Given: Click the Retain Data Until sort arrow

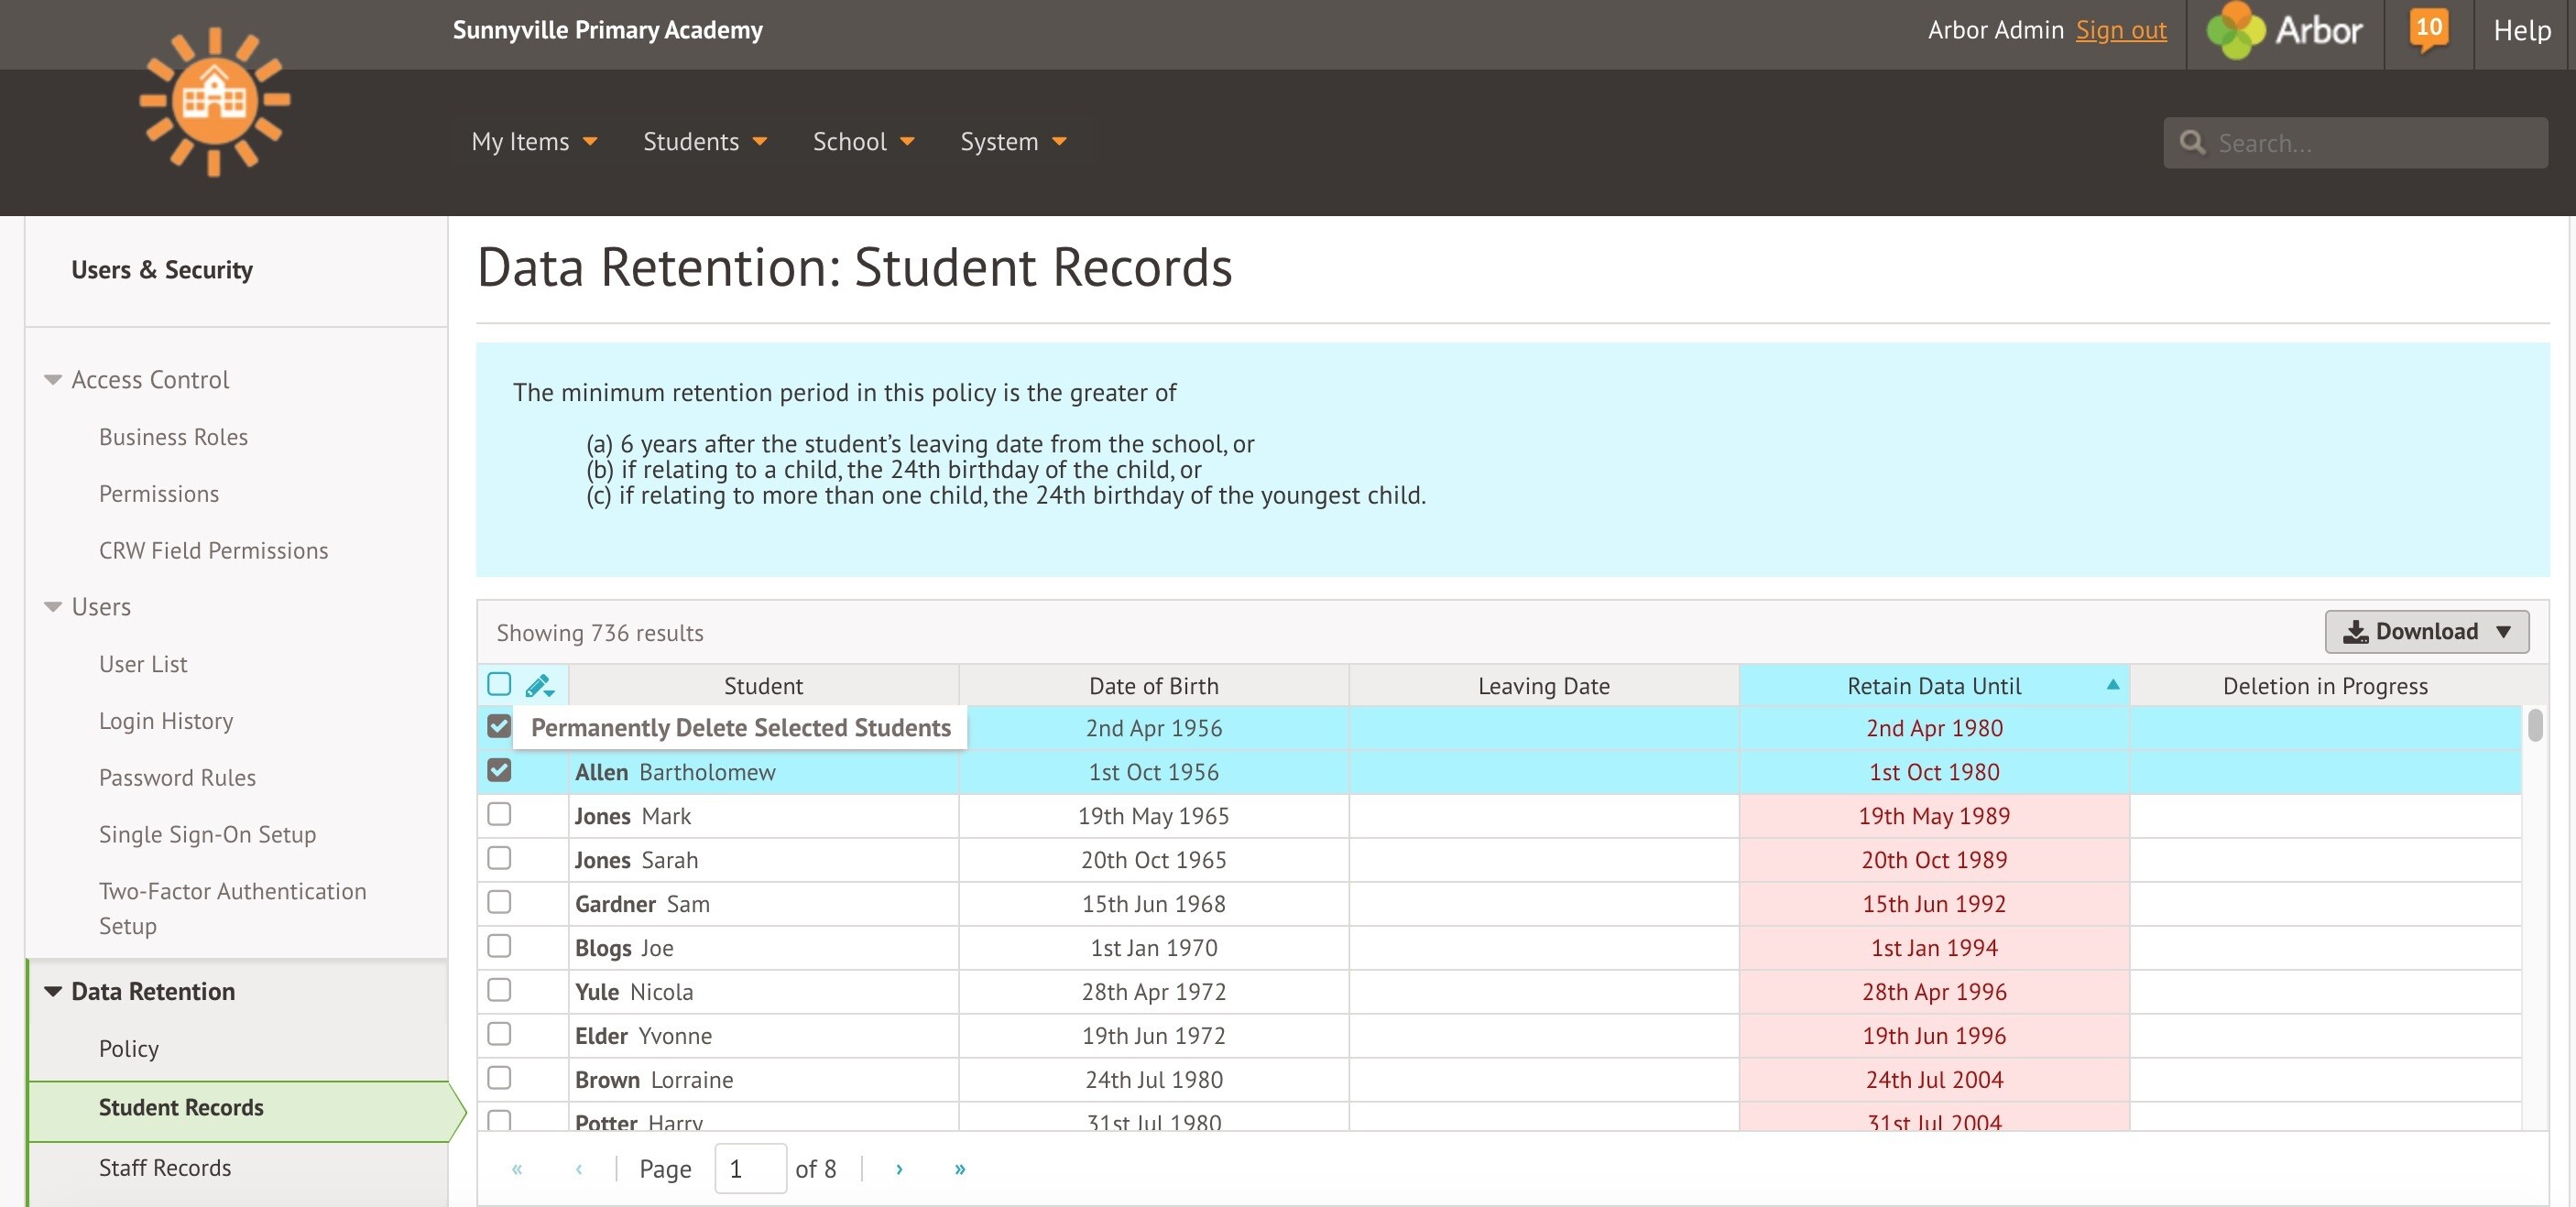Looking at the screenshot, I should click(x=2112, y=685).
